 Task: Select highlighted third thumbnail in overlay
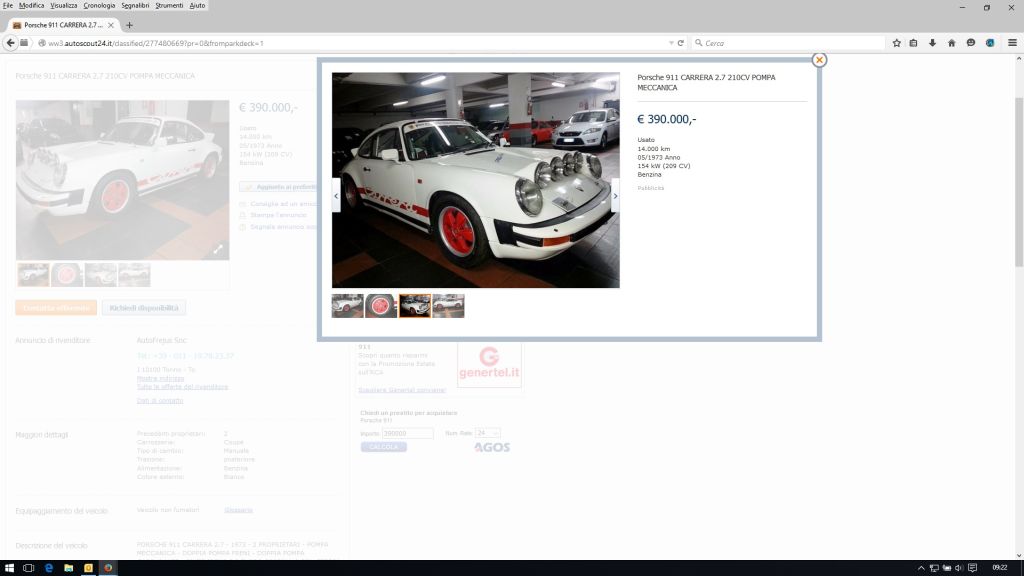click(x=415, y=306)
